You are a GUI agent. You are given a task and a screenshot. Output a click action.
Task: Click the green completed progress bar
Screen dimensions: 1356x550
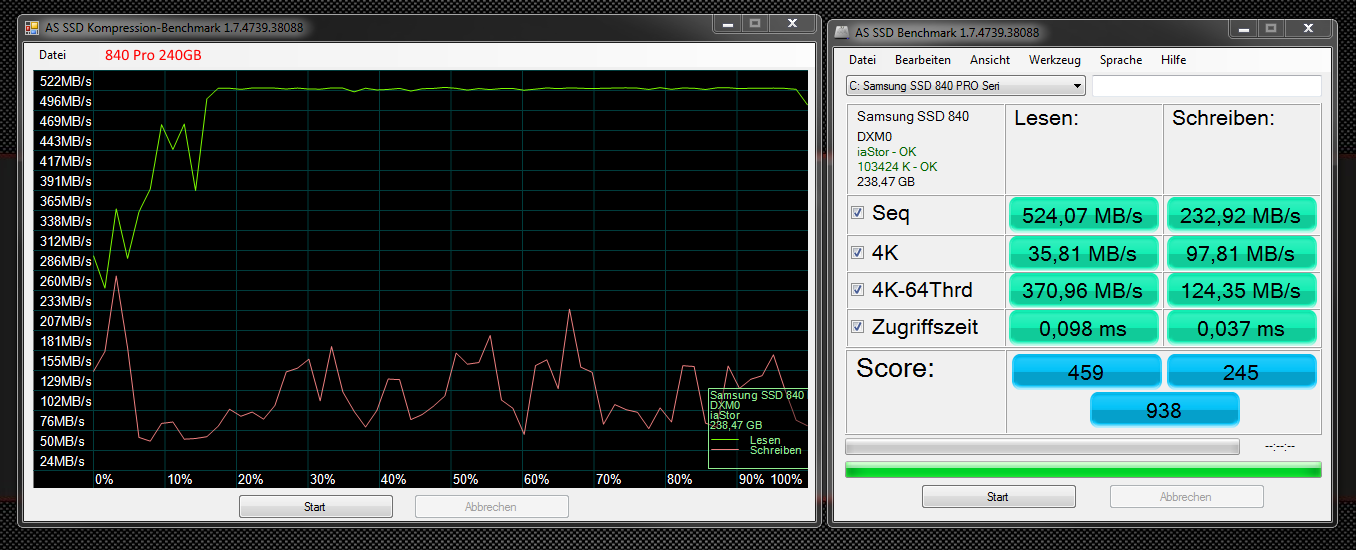click(x=1083, y=470)
